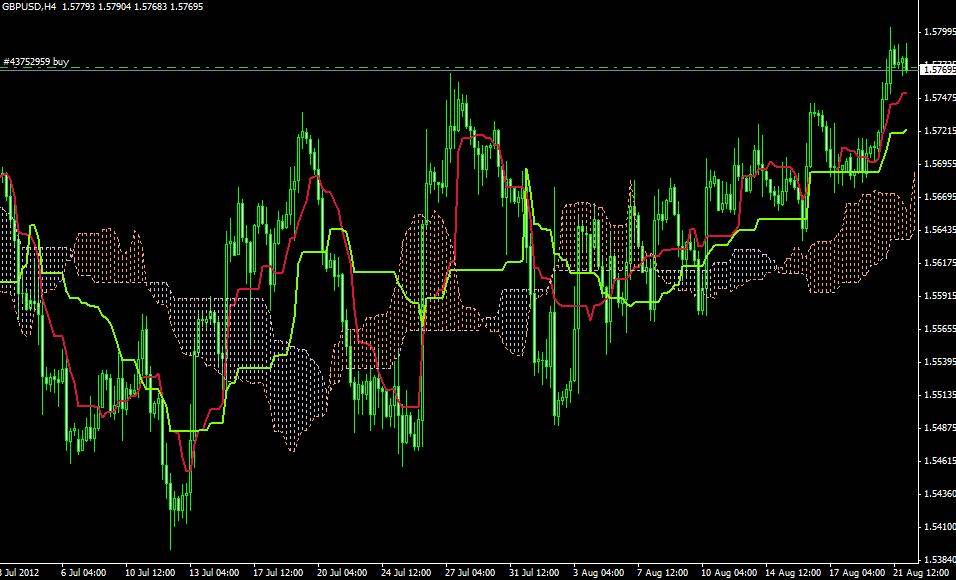The height and width of the screenshot is (580, 956).
Task: Click the 10 Jul 12:00 time label
Action: [x=150, y=573]
